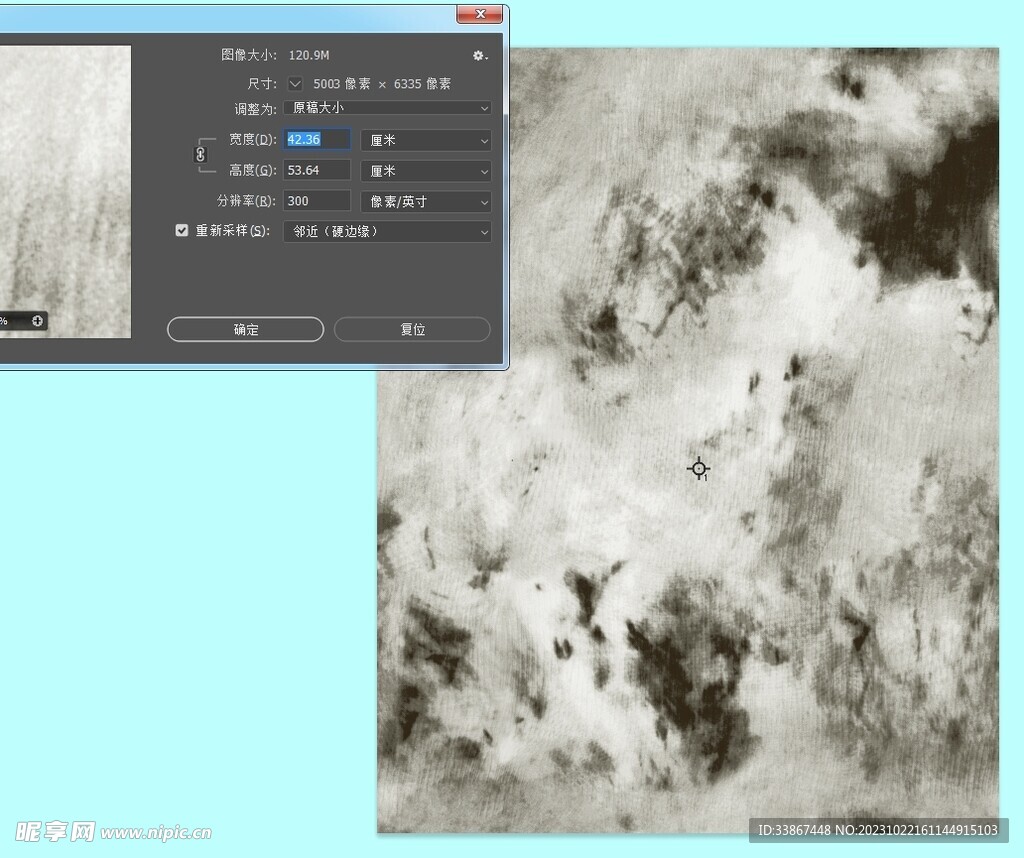Focus the 高度 height field 53.64
The image size is (1024, 858).
point(317,170)
